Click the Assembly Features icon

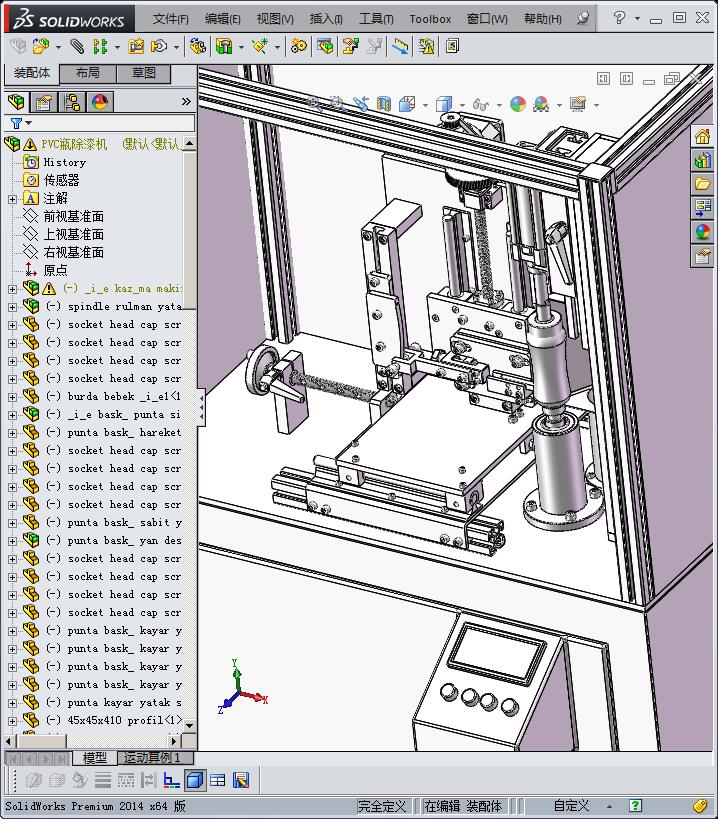[223, 46]
